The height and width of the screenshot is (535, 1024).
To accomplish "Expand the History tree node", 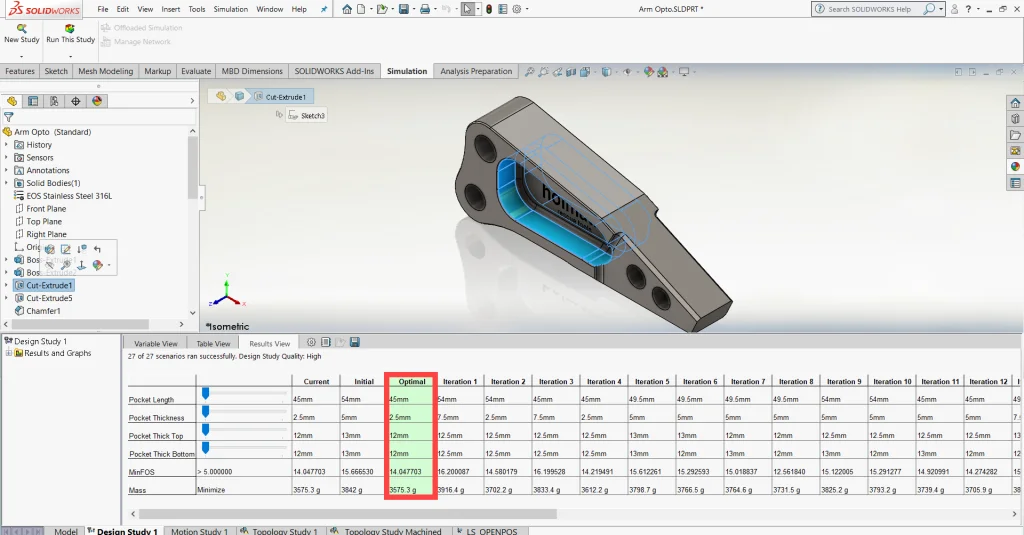I will [7, 145].
